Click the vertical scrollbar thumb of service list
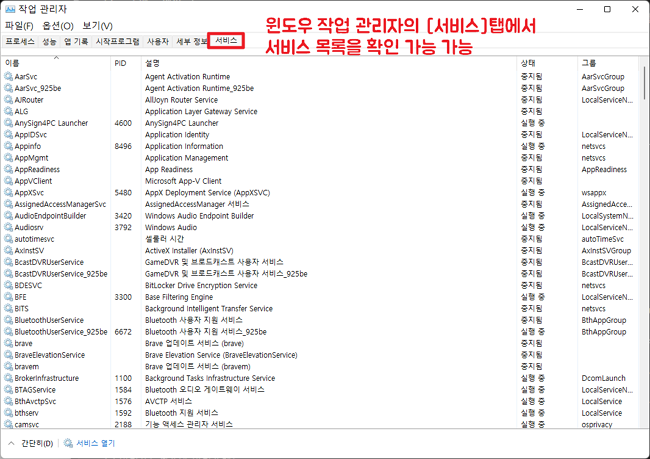 (644, 83)
